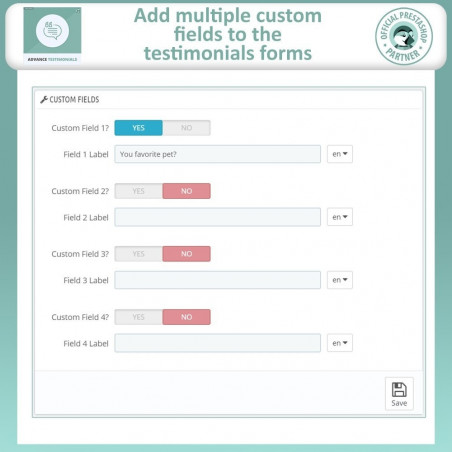Click NO on Custom Field 2
This screenshot has height=452, width=452.
pyautogui.click(x=186, y=191)
